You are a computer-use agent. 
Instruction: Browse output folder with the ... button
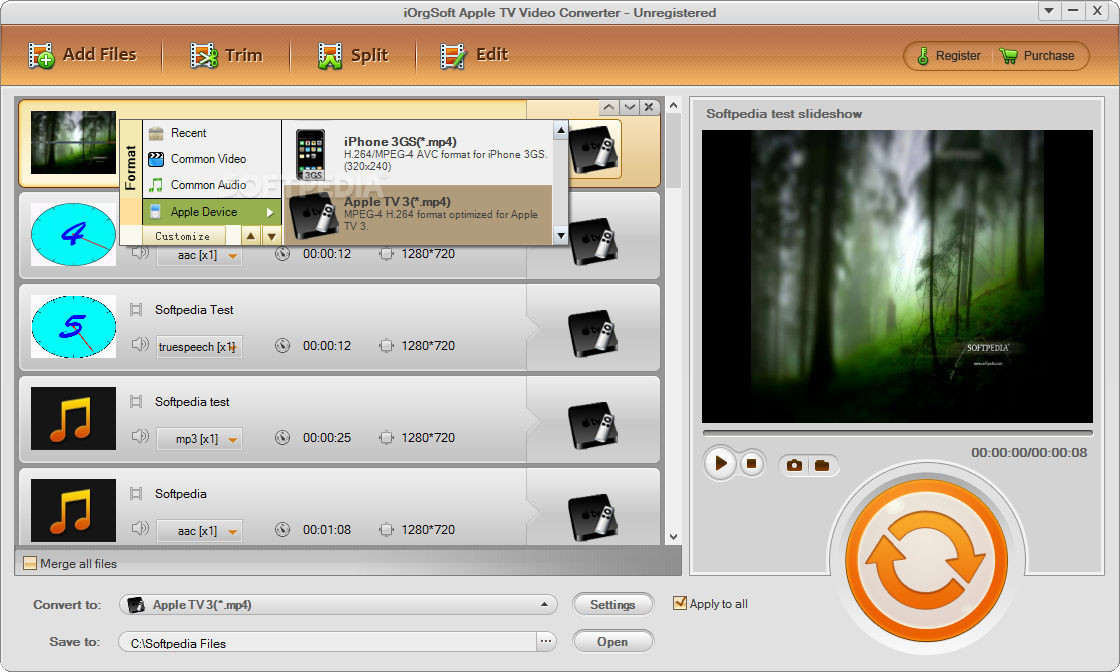(x=546, y=641)
